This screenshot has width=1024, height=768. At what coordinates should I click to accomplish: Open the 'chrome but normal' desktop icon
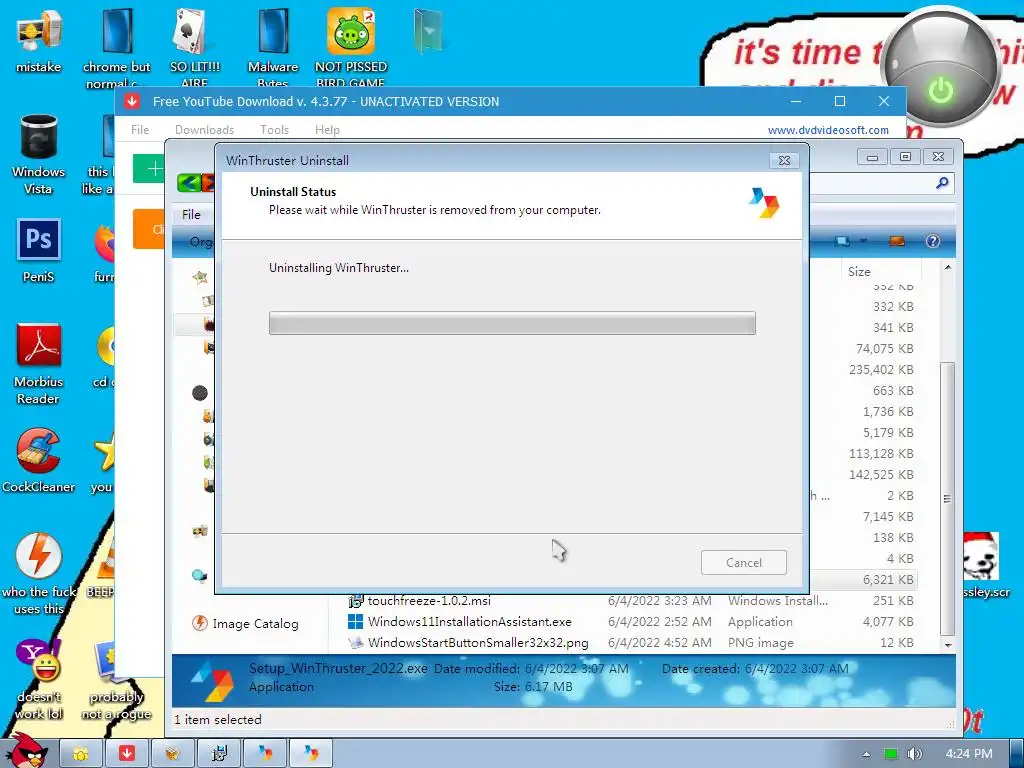[x=116, y=46]
